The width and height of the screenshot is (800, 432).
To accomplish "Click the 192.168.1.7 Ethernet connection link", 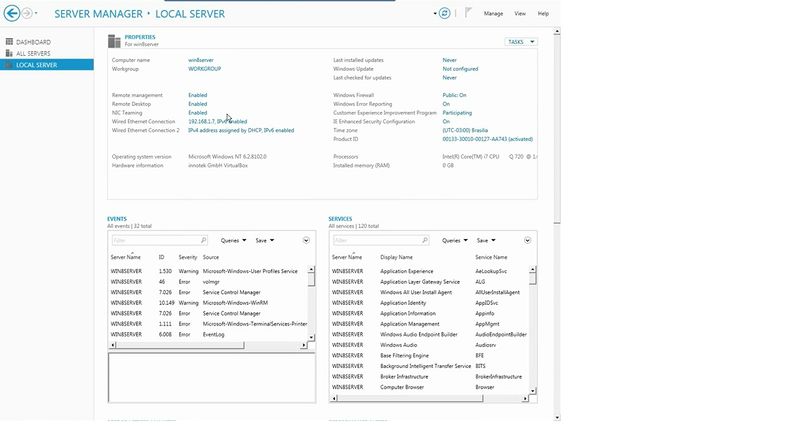I will point(218,122).
